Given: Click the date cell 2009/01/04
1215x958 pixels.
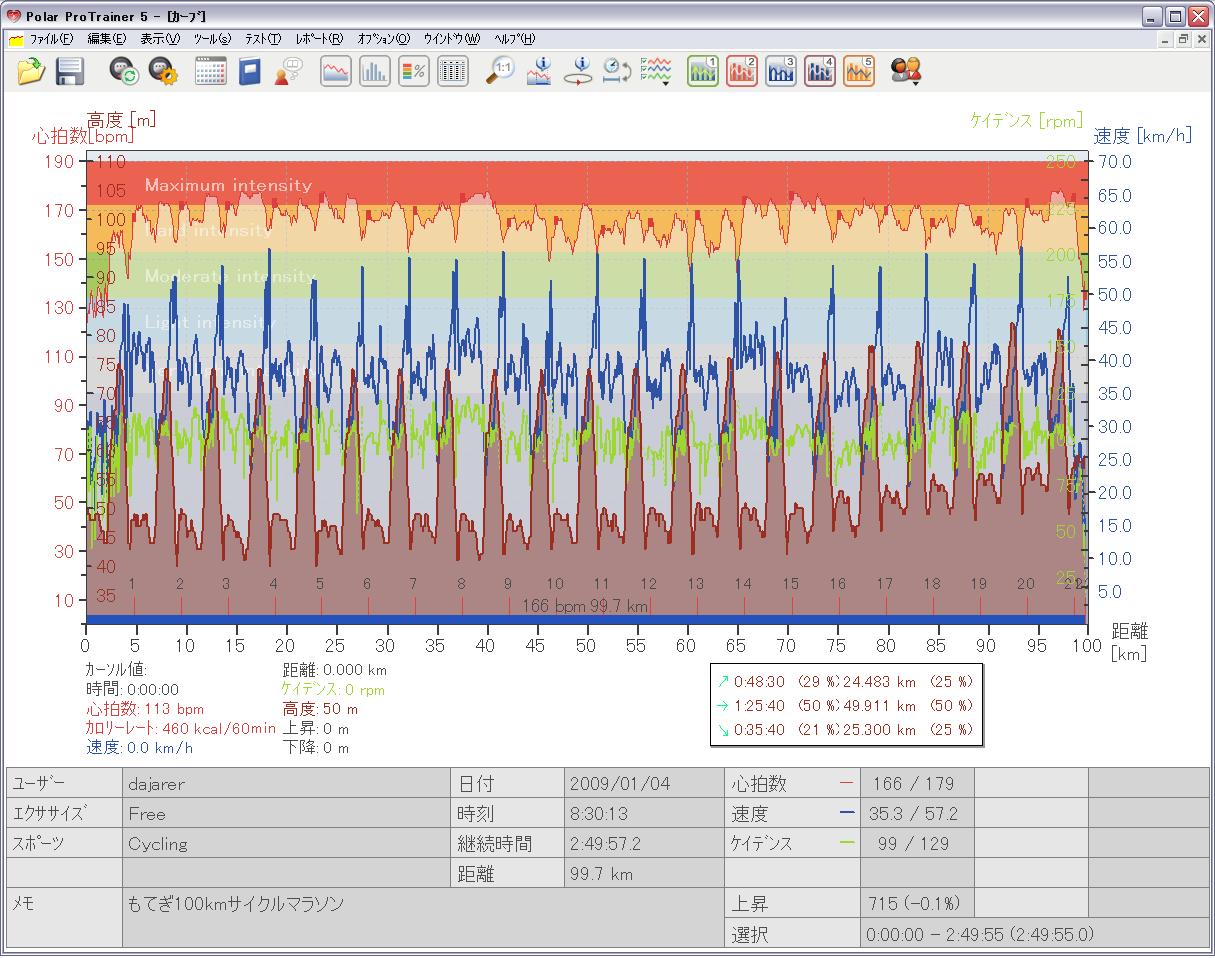Looking at the screenshot, I should click(x=644, y=784).
